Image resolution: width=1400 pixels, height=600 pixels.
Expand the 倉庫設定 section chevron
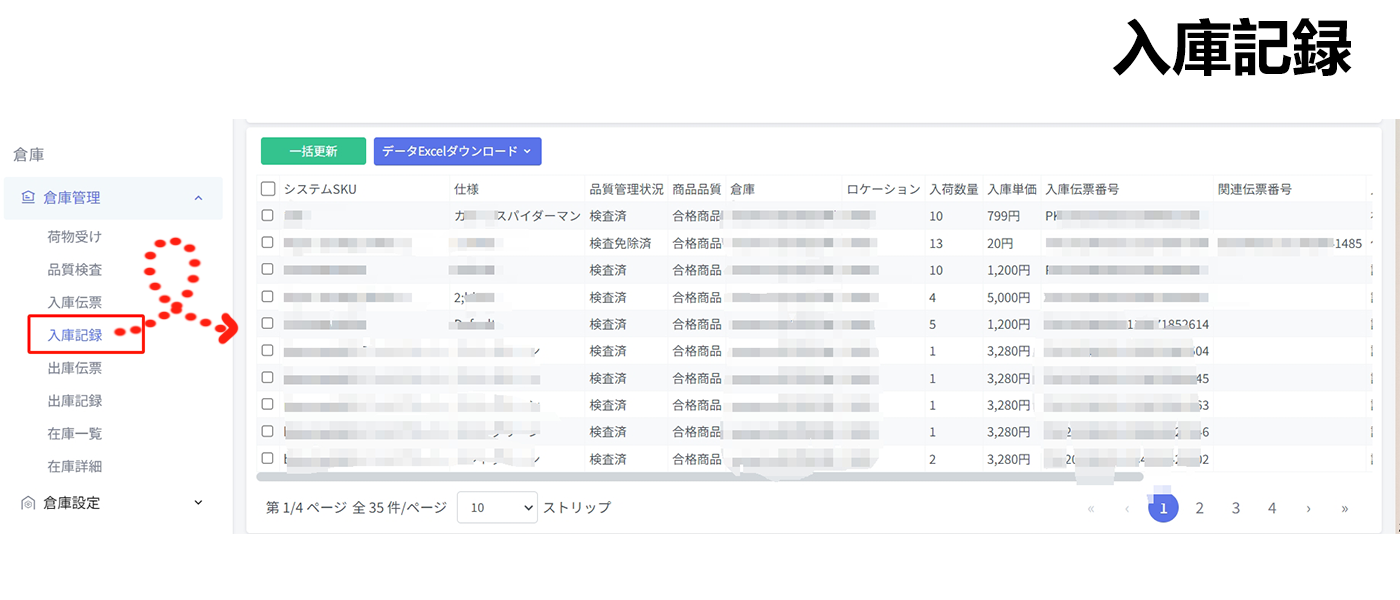pyautogui.click(x=198, y=503)
